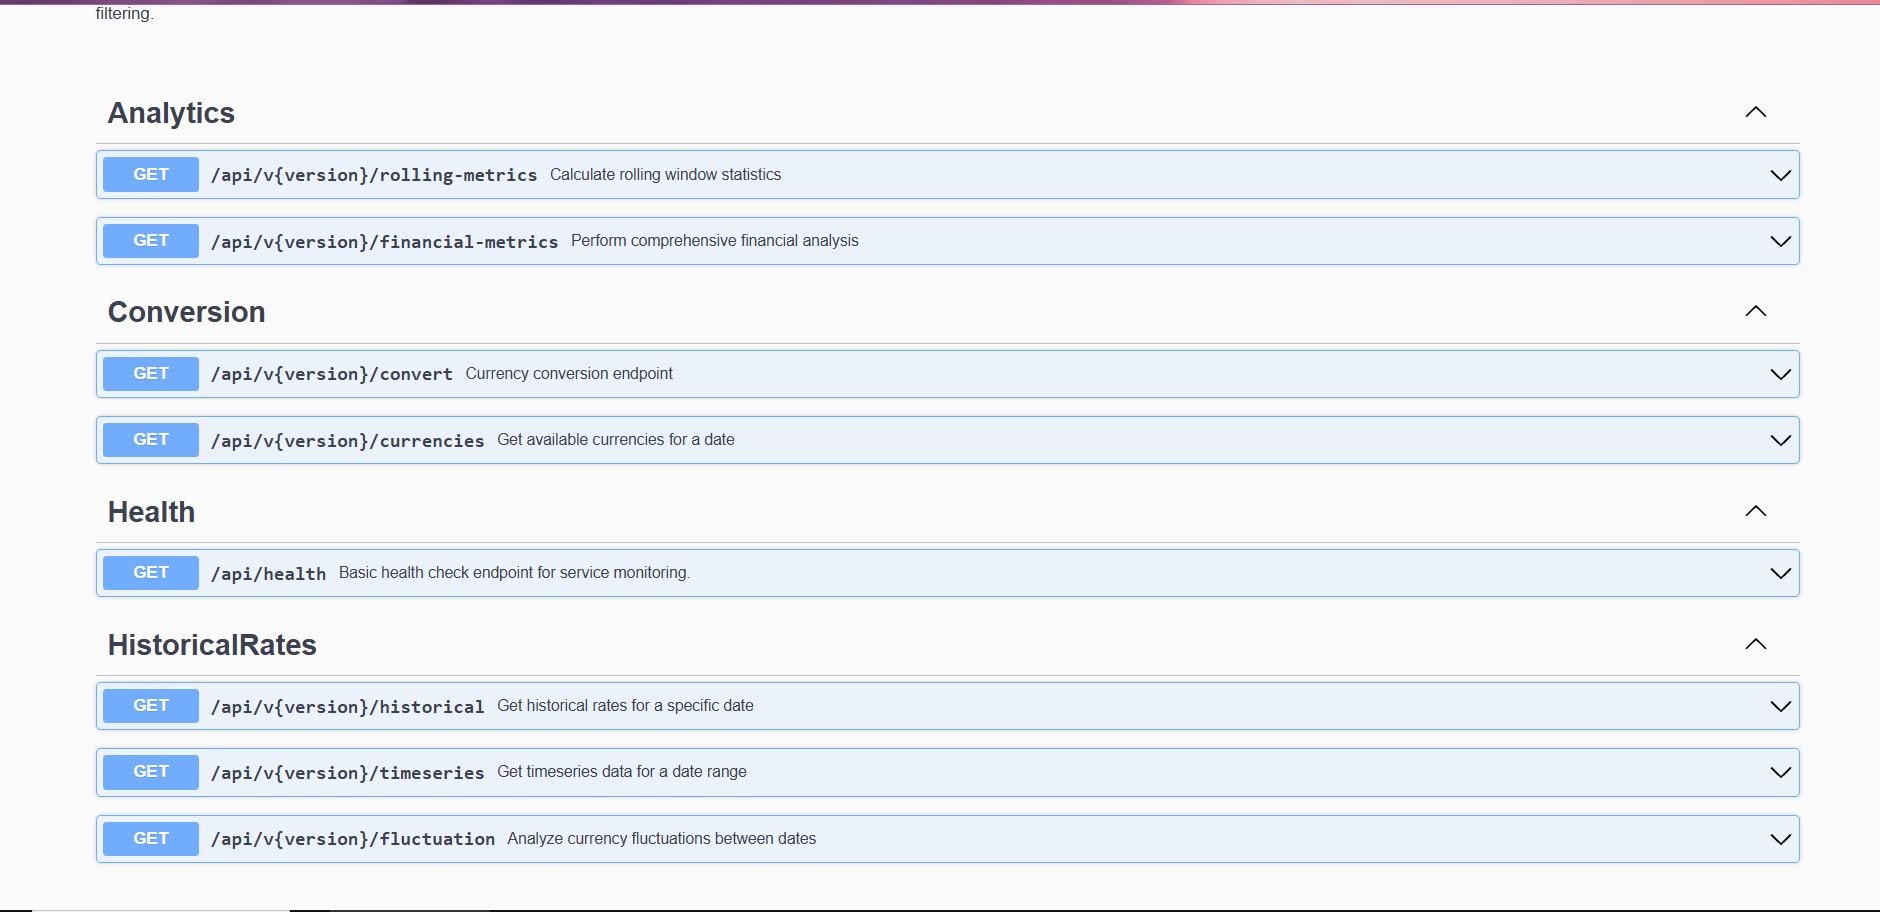Click the Analytics section heading
This screenshot has height=912, width=1880.
(x=171, y=112)
